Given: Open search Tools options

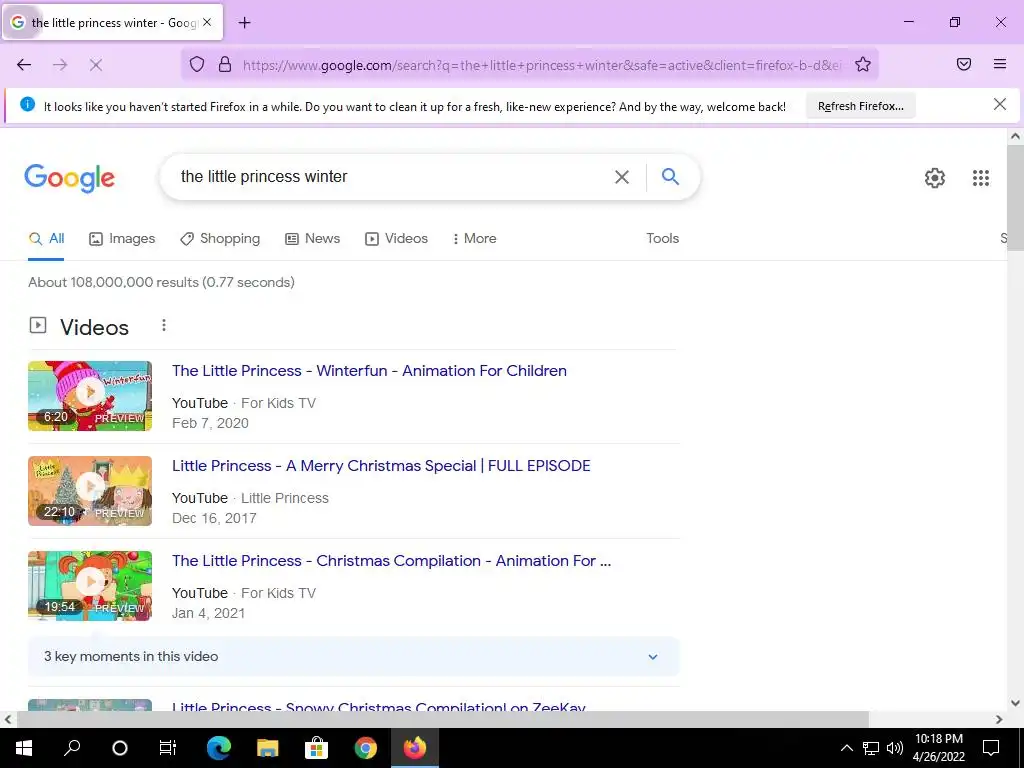Looking at the screenshot, I should click(x=662, y=238).
